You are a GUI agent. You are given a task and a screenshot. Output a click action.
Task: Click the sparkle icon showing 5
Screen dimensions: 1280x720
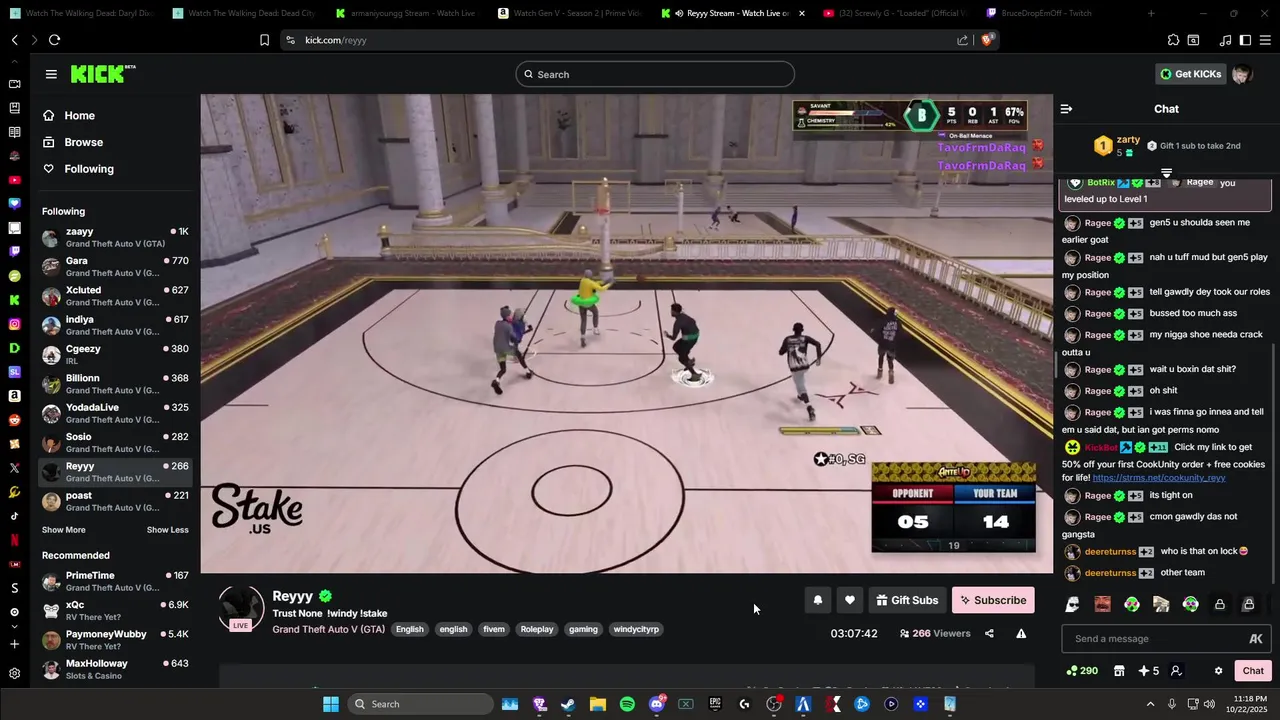pos(1149,671)
